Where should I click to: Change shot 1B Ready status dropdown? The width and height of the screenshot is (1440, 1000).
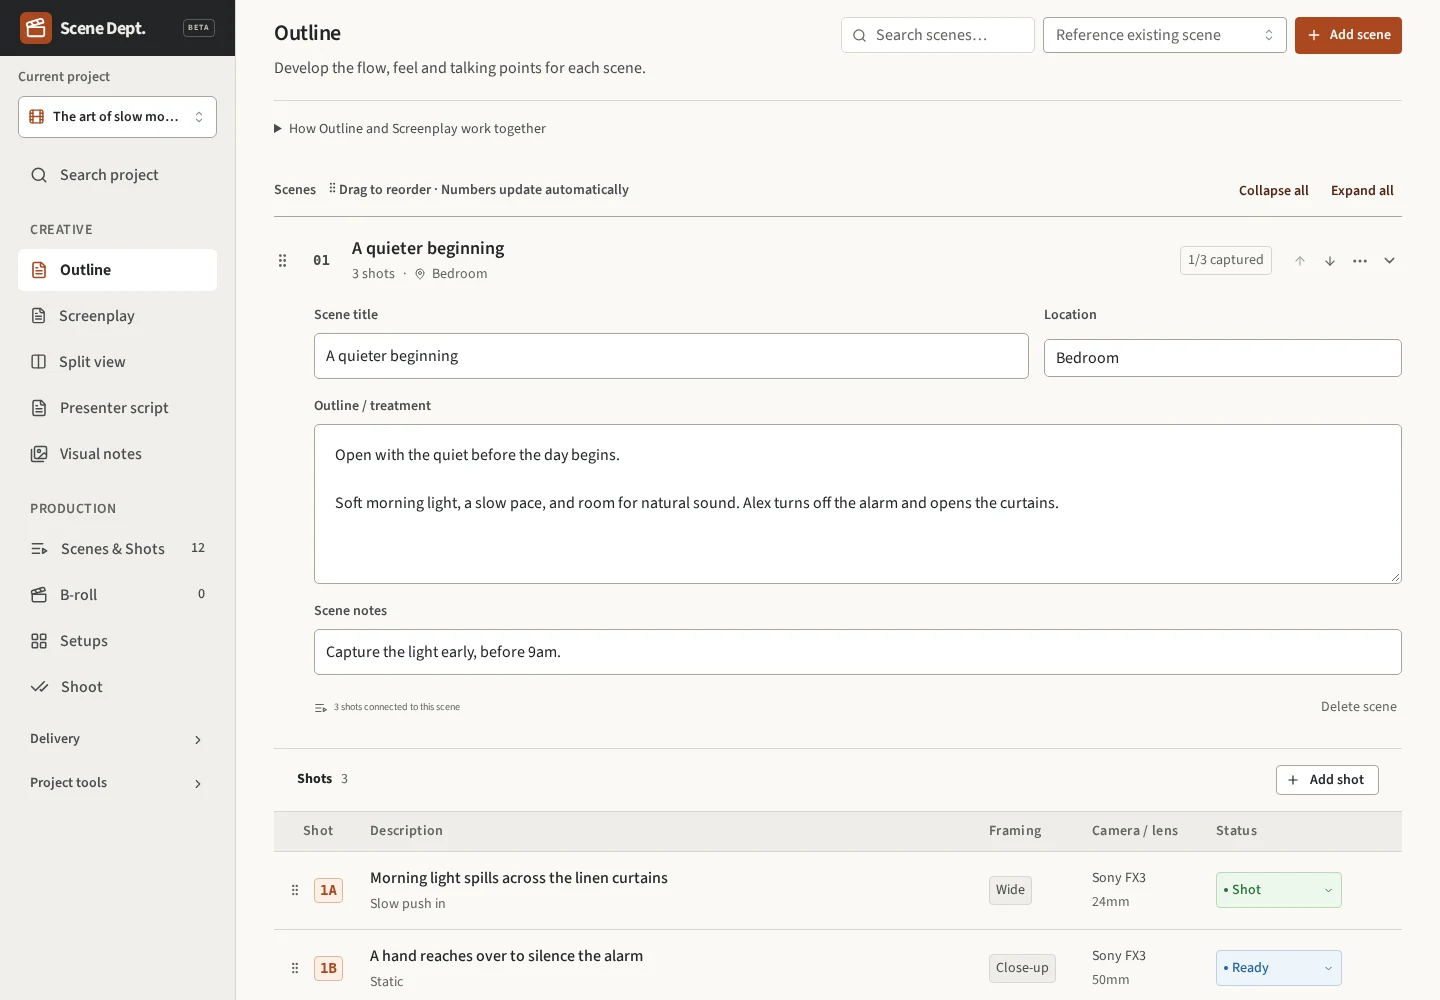(x=1278, y=968)
